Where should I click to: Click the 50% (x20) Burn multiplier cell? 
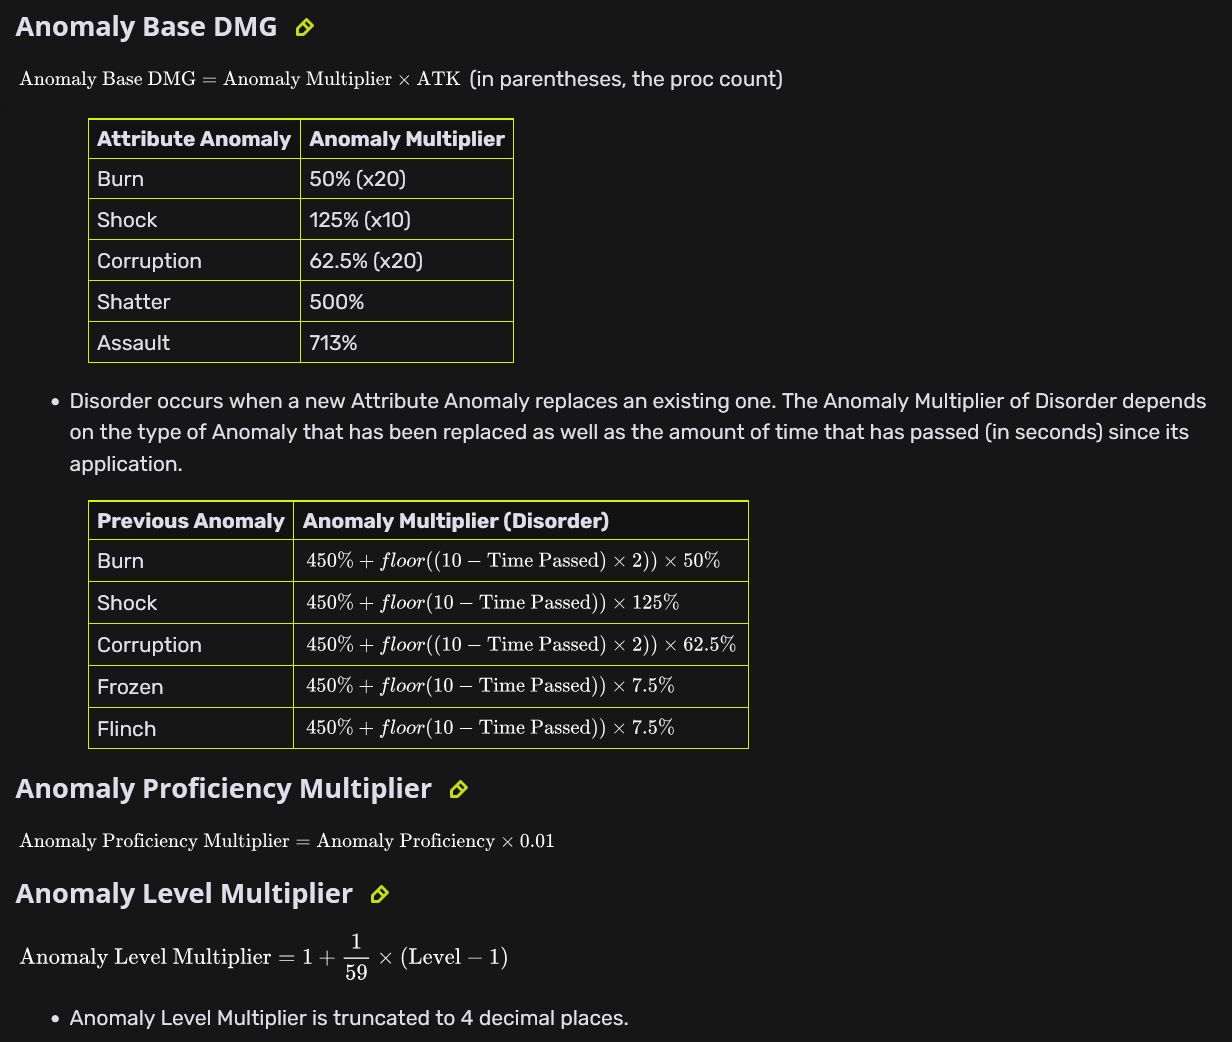357,179
